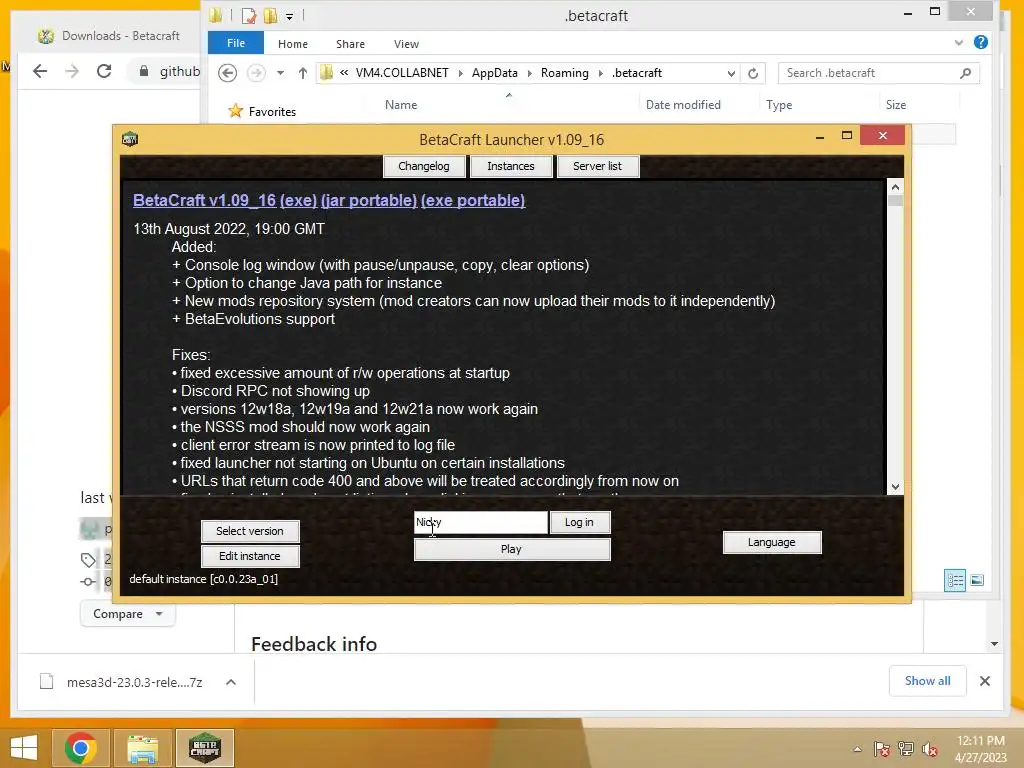Open File Explorer from the taskbar
The image size is (1024, 768).
point(142,748)
